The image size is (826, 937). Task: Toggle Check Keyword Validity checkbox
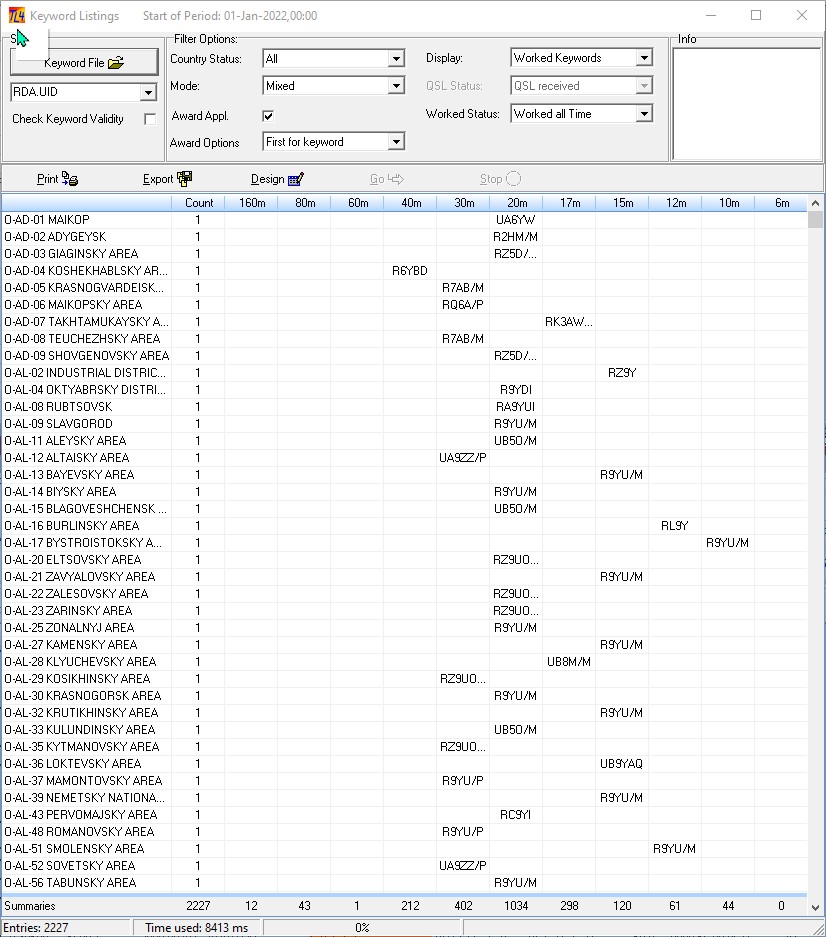(150, 119)
